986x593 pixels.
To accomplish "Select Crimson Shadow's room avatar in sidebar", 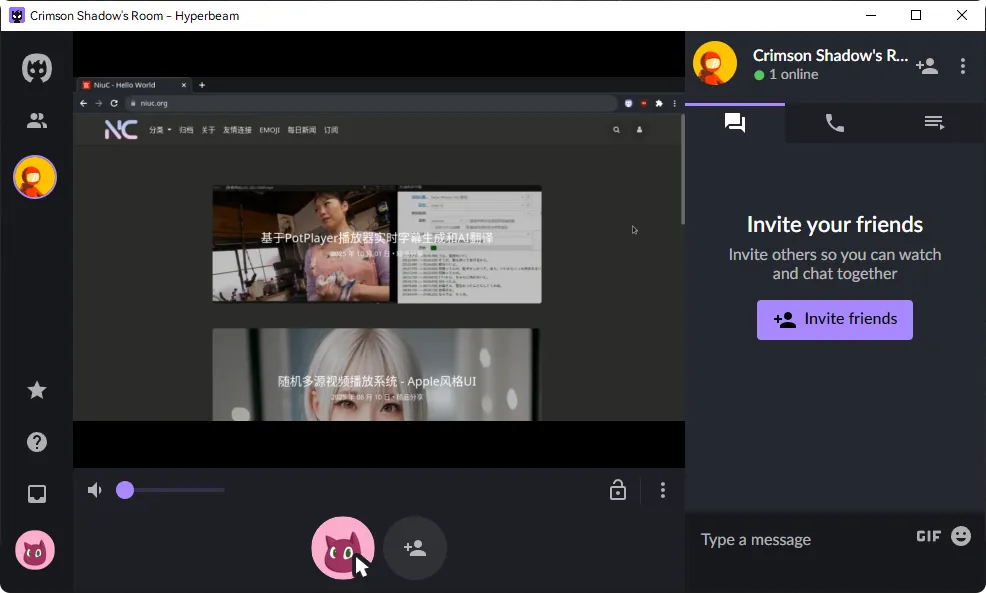I will pos(35,178).
